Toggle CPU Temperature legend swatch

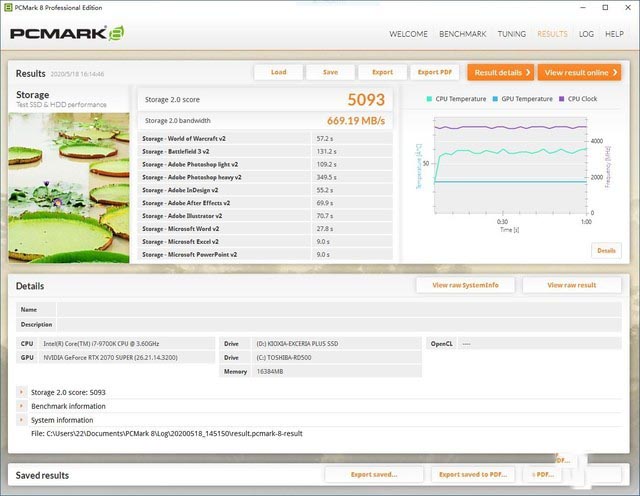point(429,99)
